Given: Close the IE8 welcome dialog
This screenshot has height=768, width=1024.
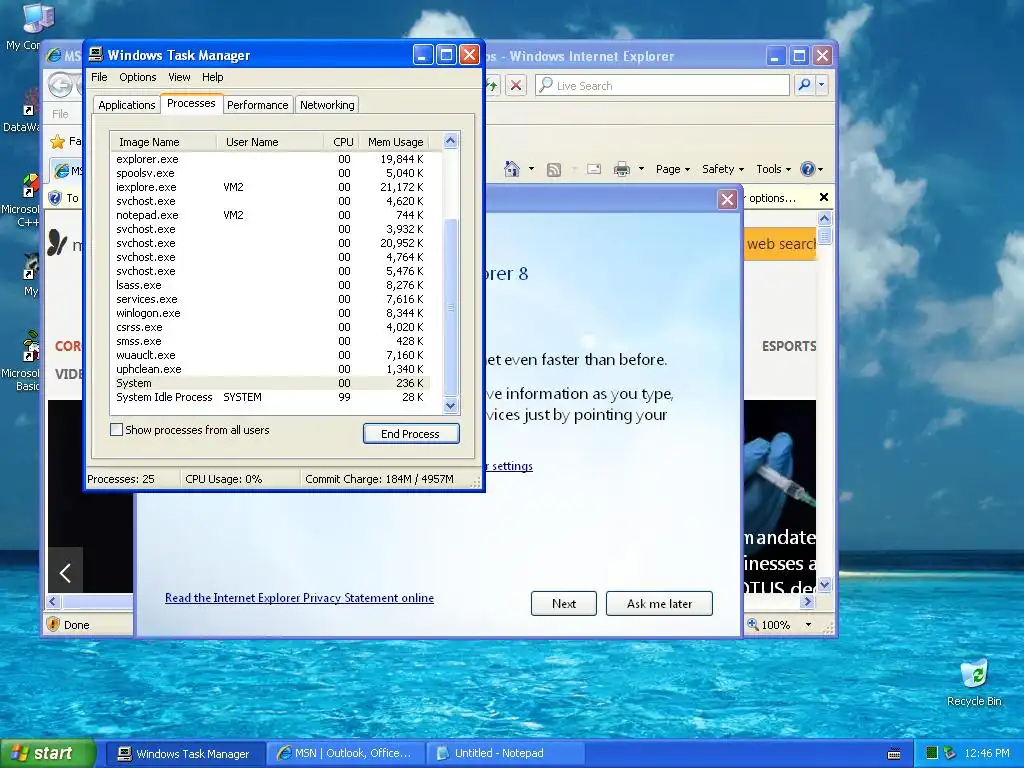Looking at the screenshot, I should 727,199.
